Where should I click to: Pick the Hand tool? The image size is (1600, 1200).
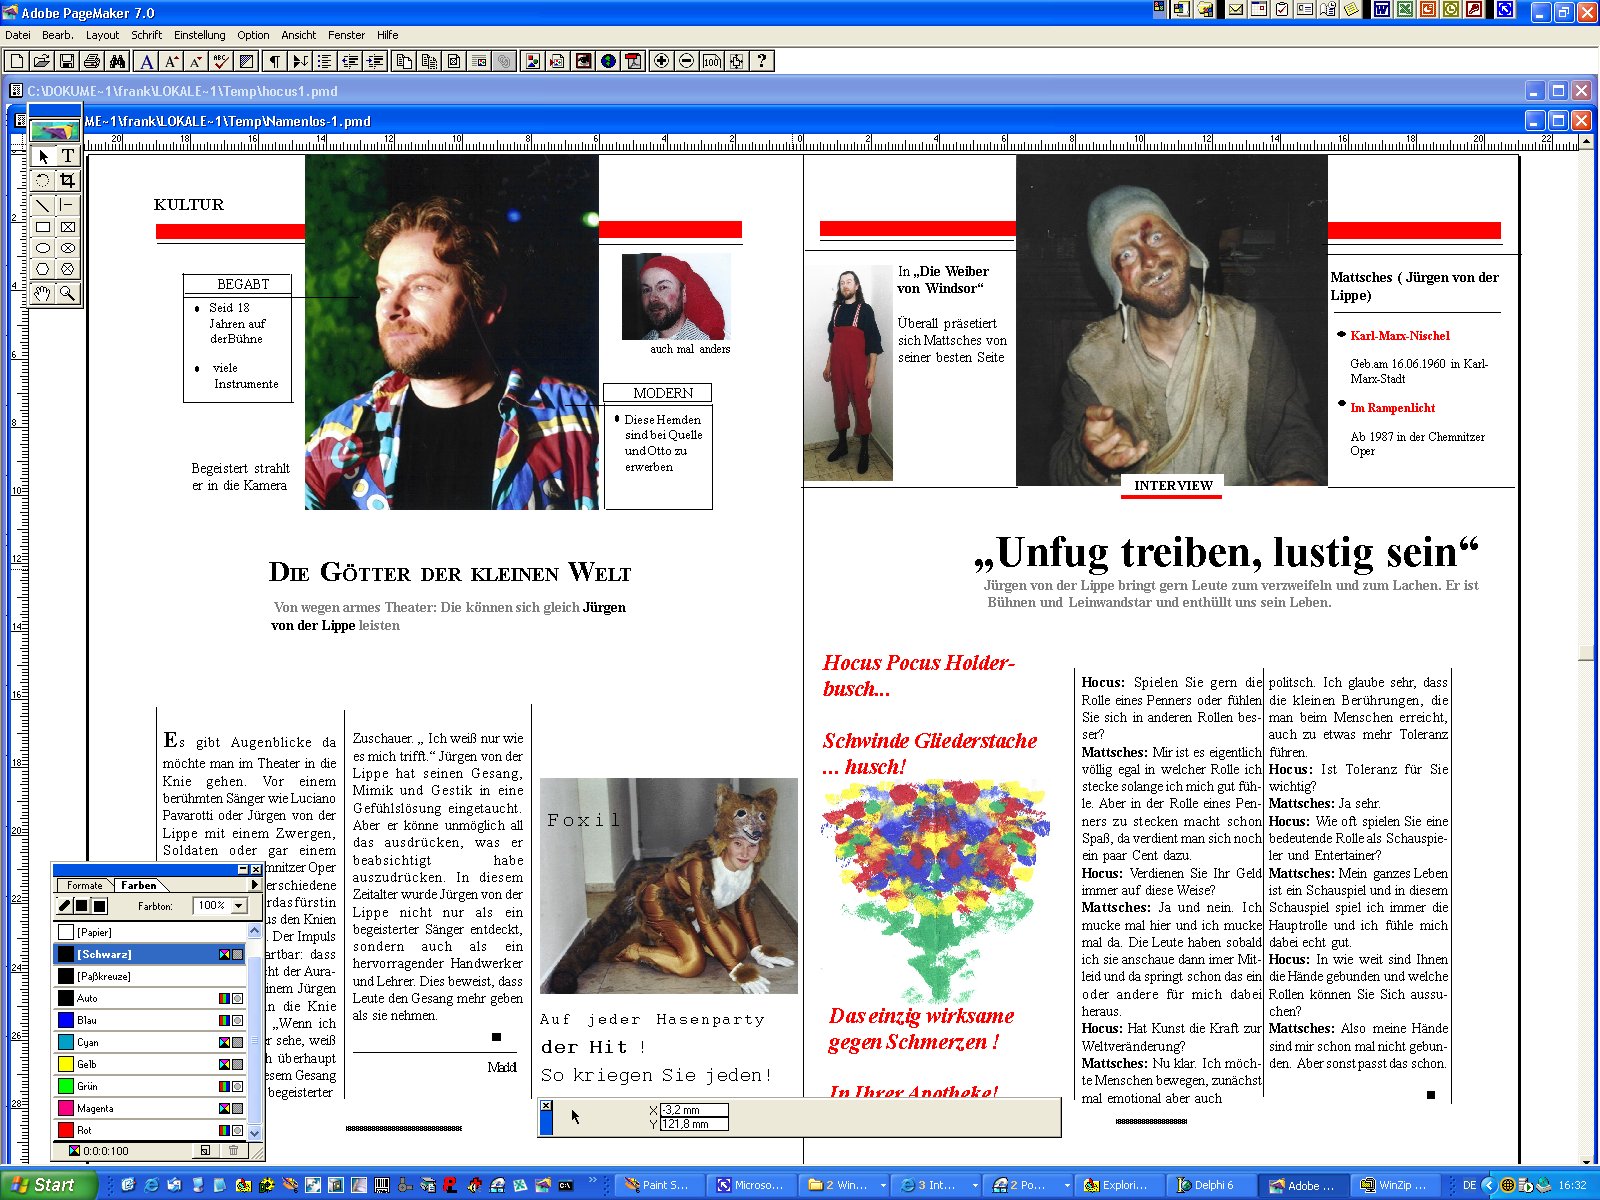42,293
